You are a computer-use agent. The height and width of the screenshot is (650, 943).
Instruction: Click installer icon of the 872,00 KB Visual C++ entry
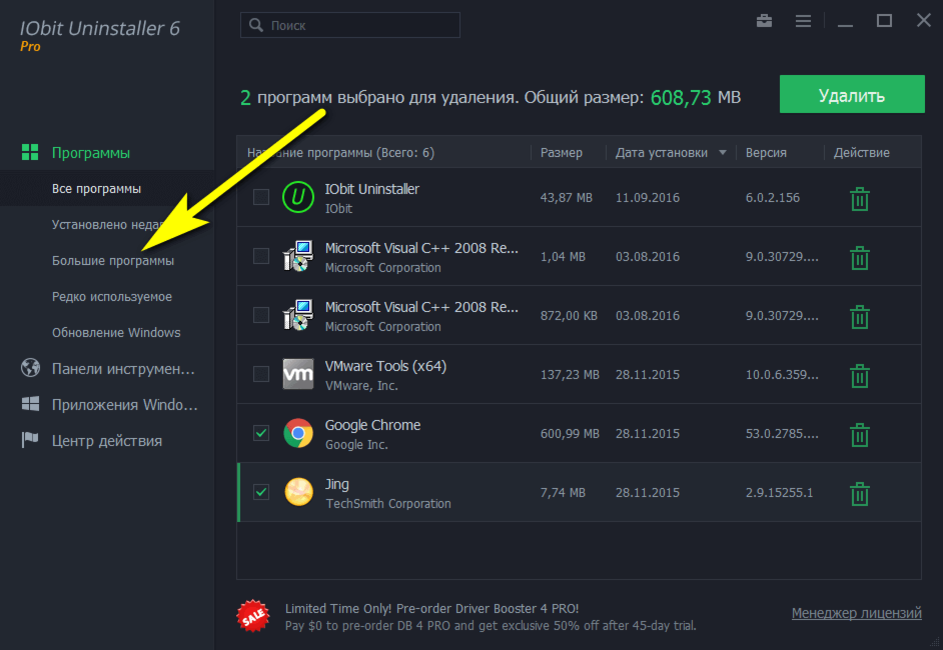click(298, 315)
